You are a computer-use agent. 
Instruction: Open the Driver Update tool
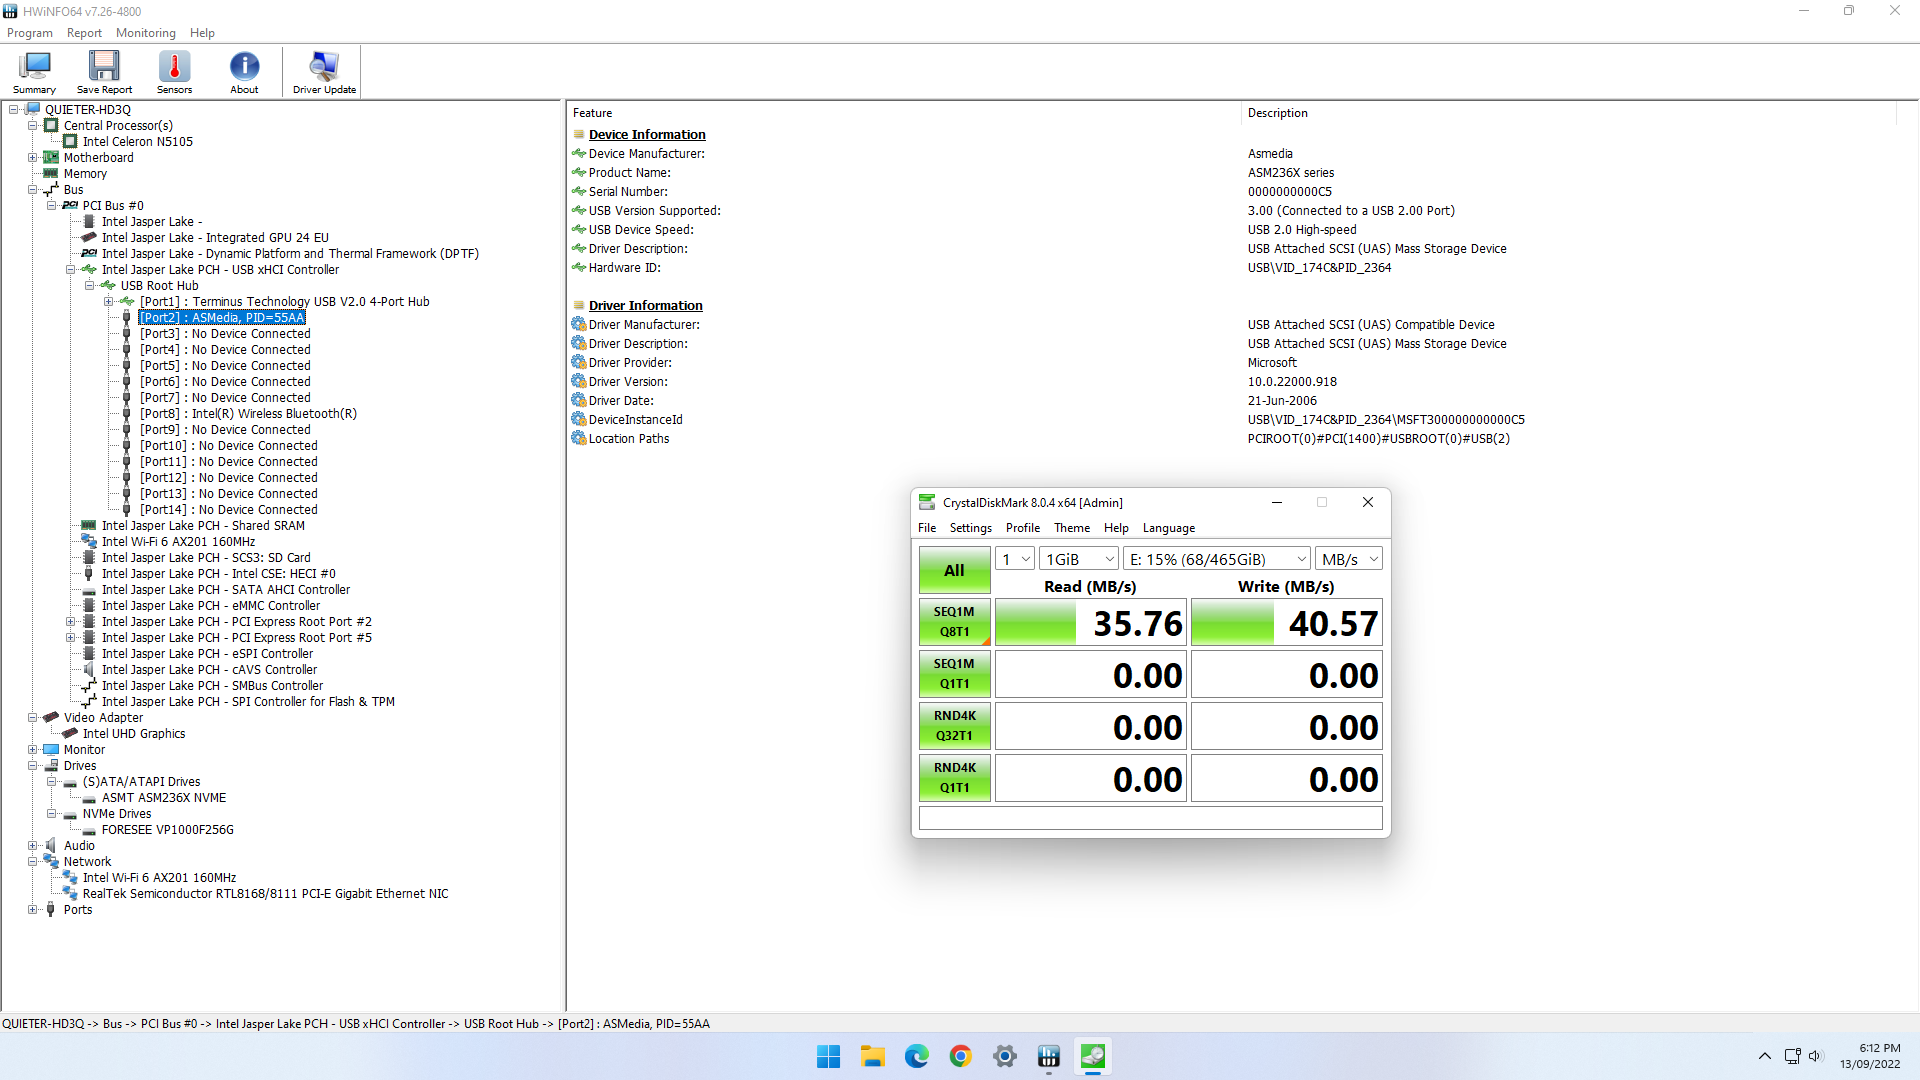click(x=324, y=72)
